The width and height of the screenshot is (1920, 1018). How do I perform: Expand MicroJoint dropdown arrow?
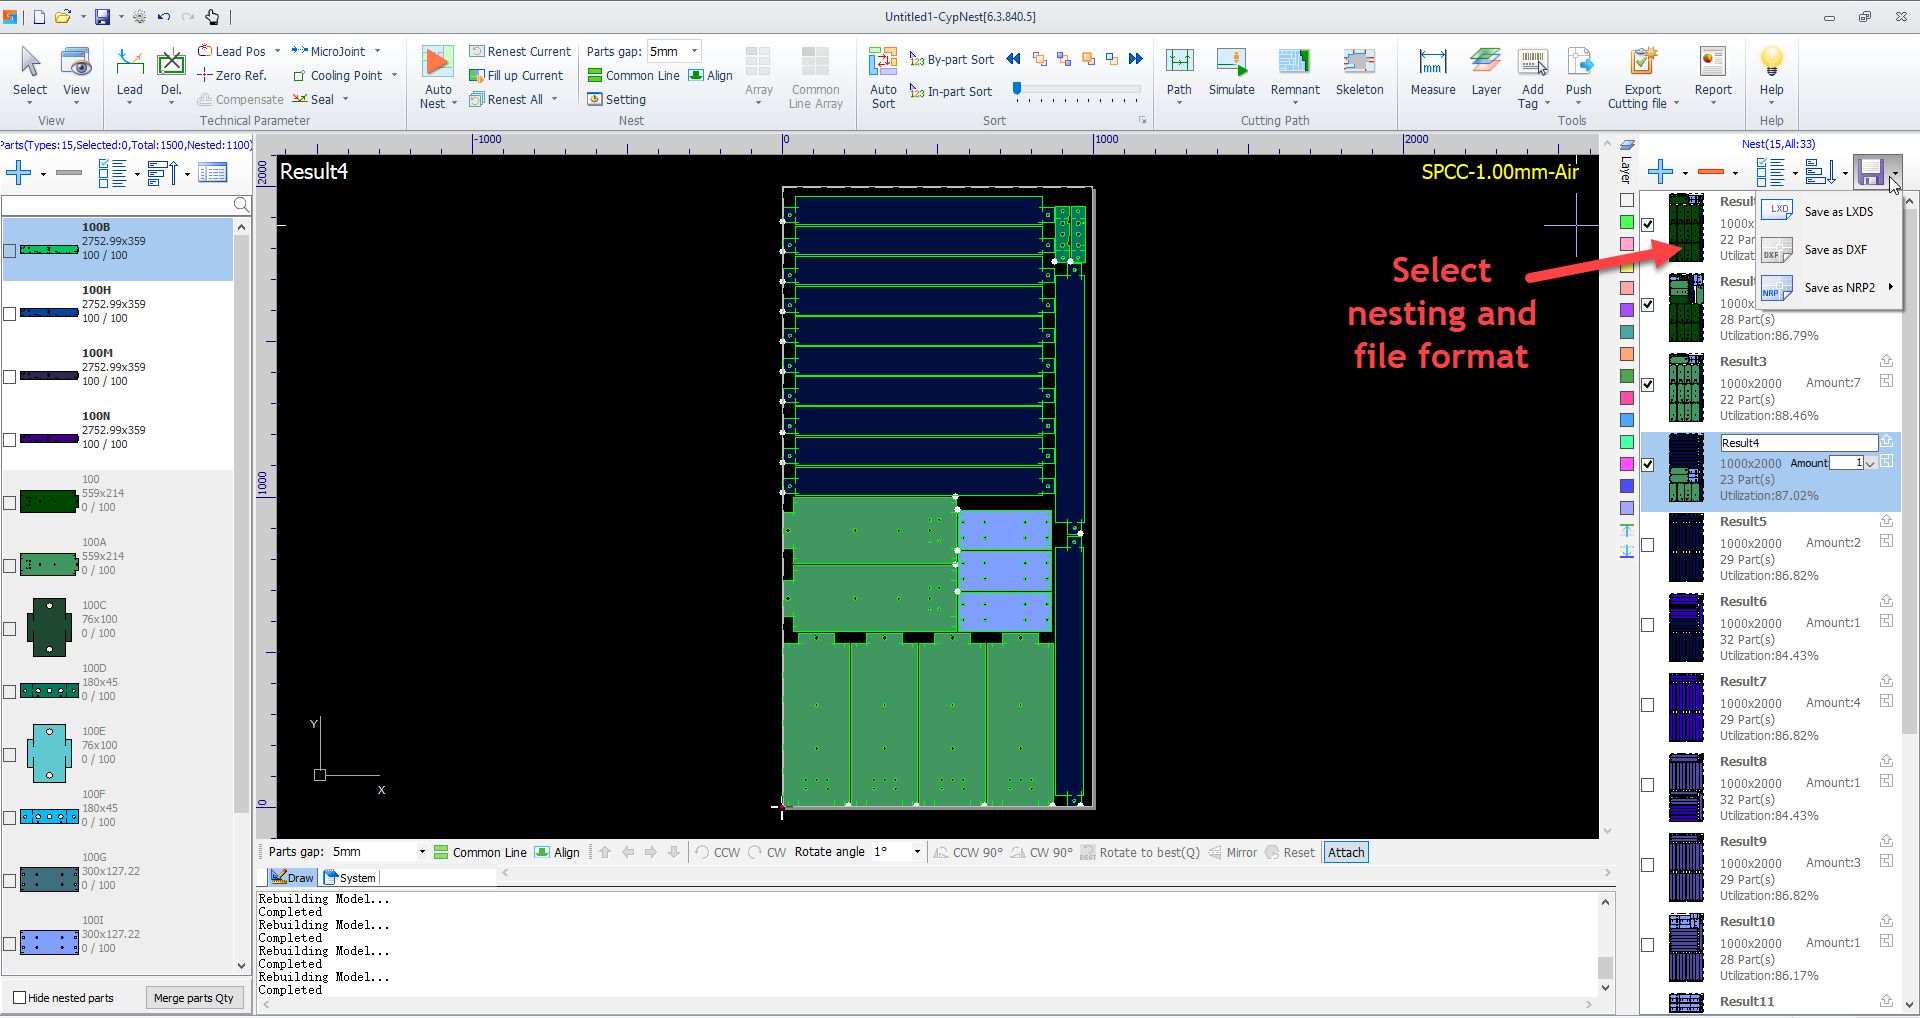[x=377, y=51]
